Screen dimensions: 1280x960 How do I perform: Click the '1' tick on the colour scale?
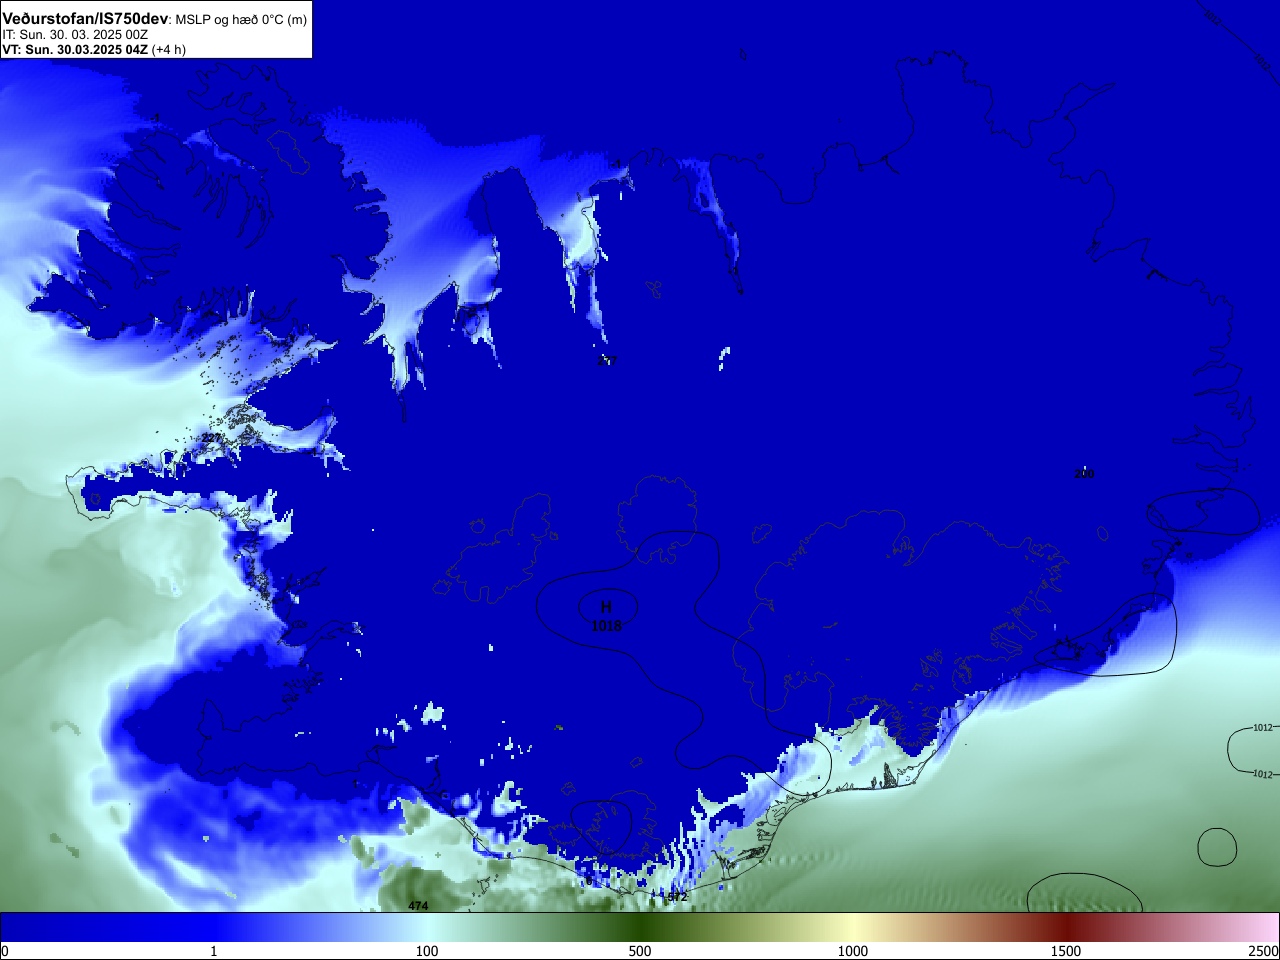(213, 951)
